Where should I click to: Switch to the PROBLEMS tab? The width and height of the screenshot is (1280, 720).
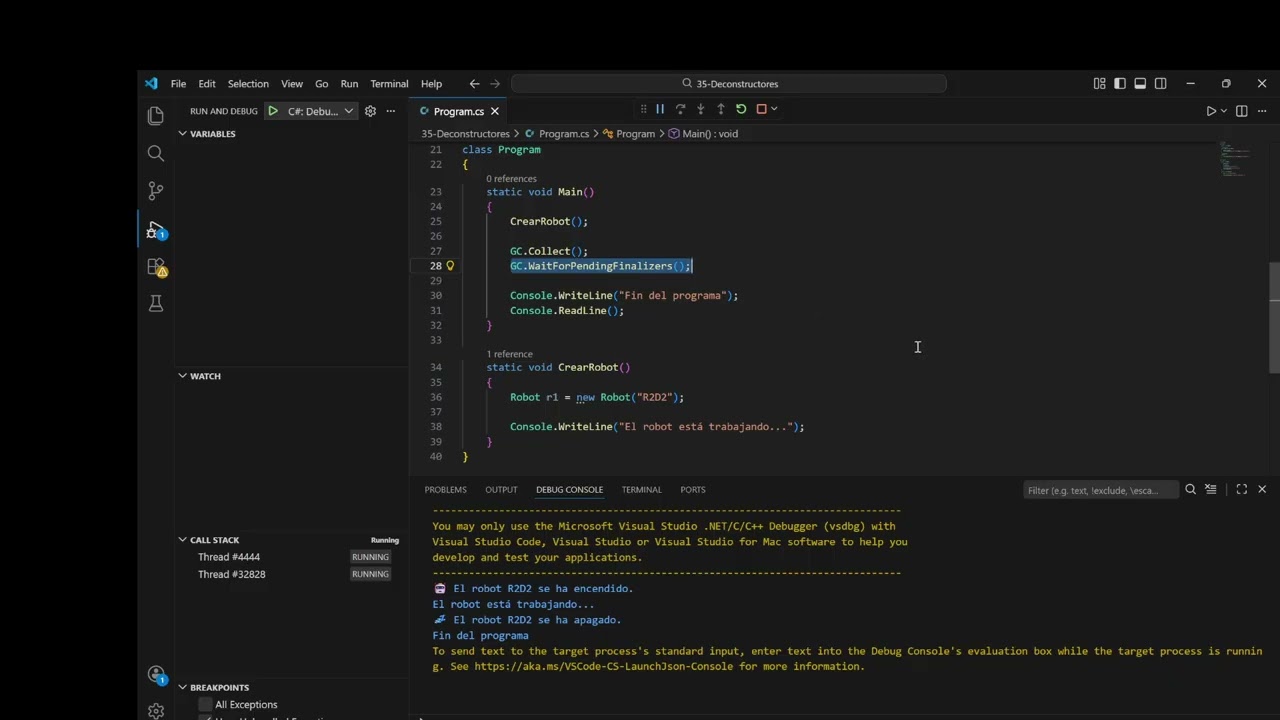tap(446, 490)
